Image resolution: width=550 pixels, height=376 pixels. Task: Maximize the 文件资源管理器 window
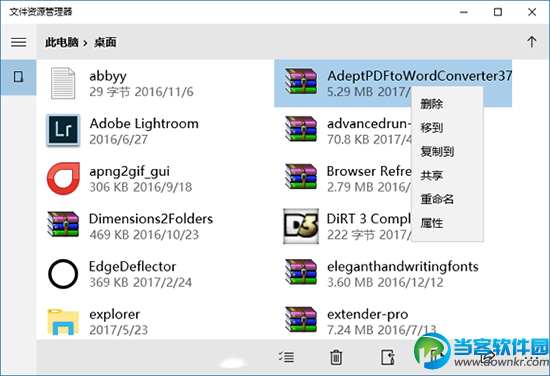(x=498, y=12)
